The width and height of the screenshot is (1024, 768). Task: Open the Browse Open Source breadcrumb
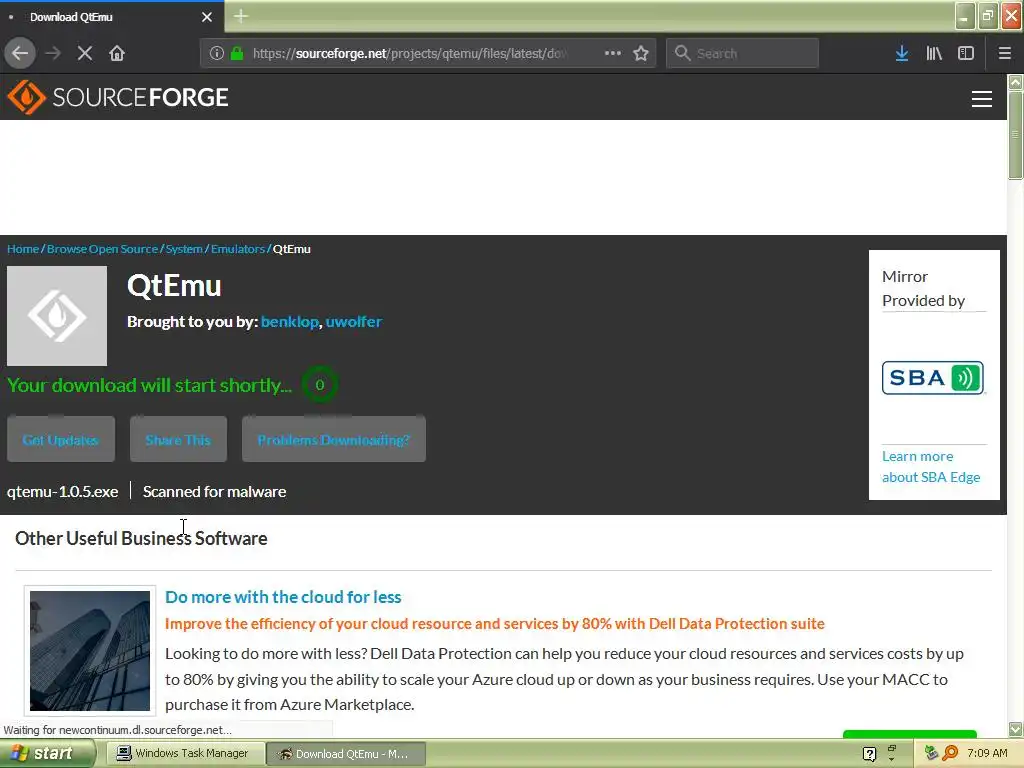[x=103, y=249]
